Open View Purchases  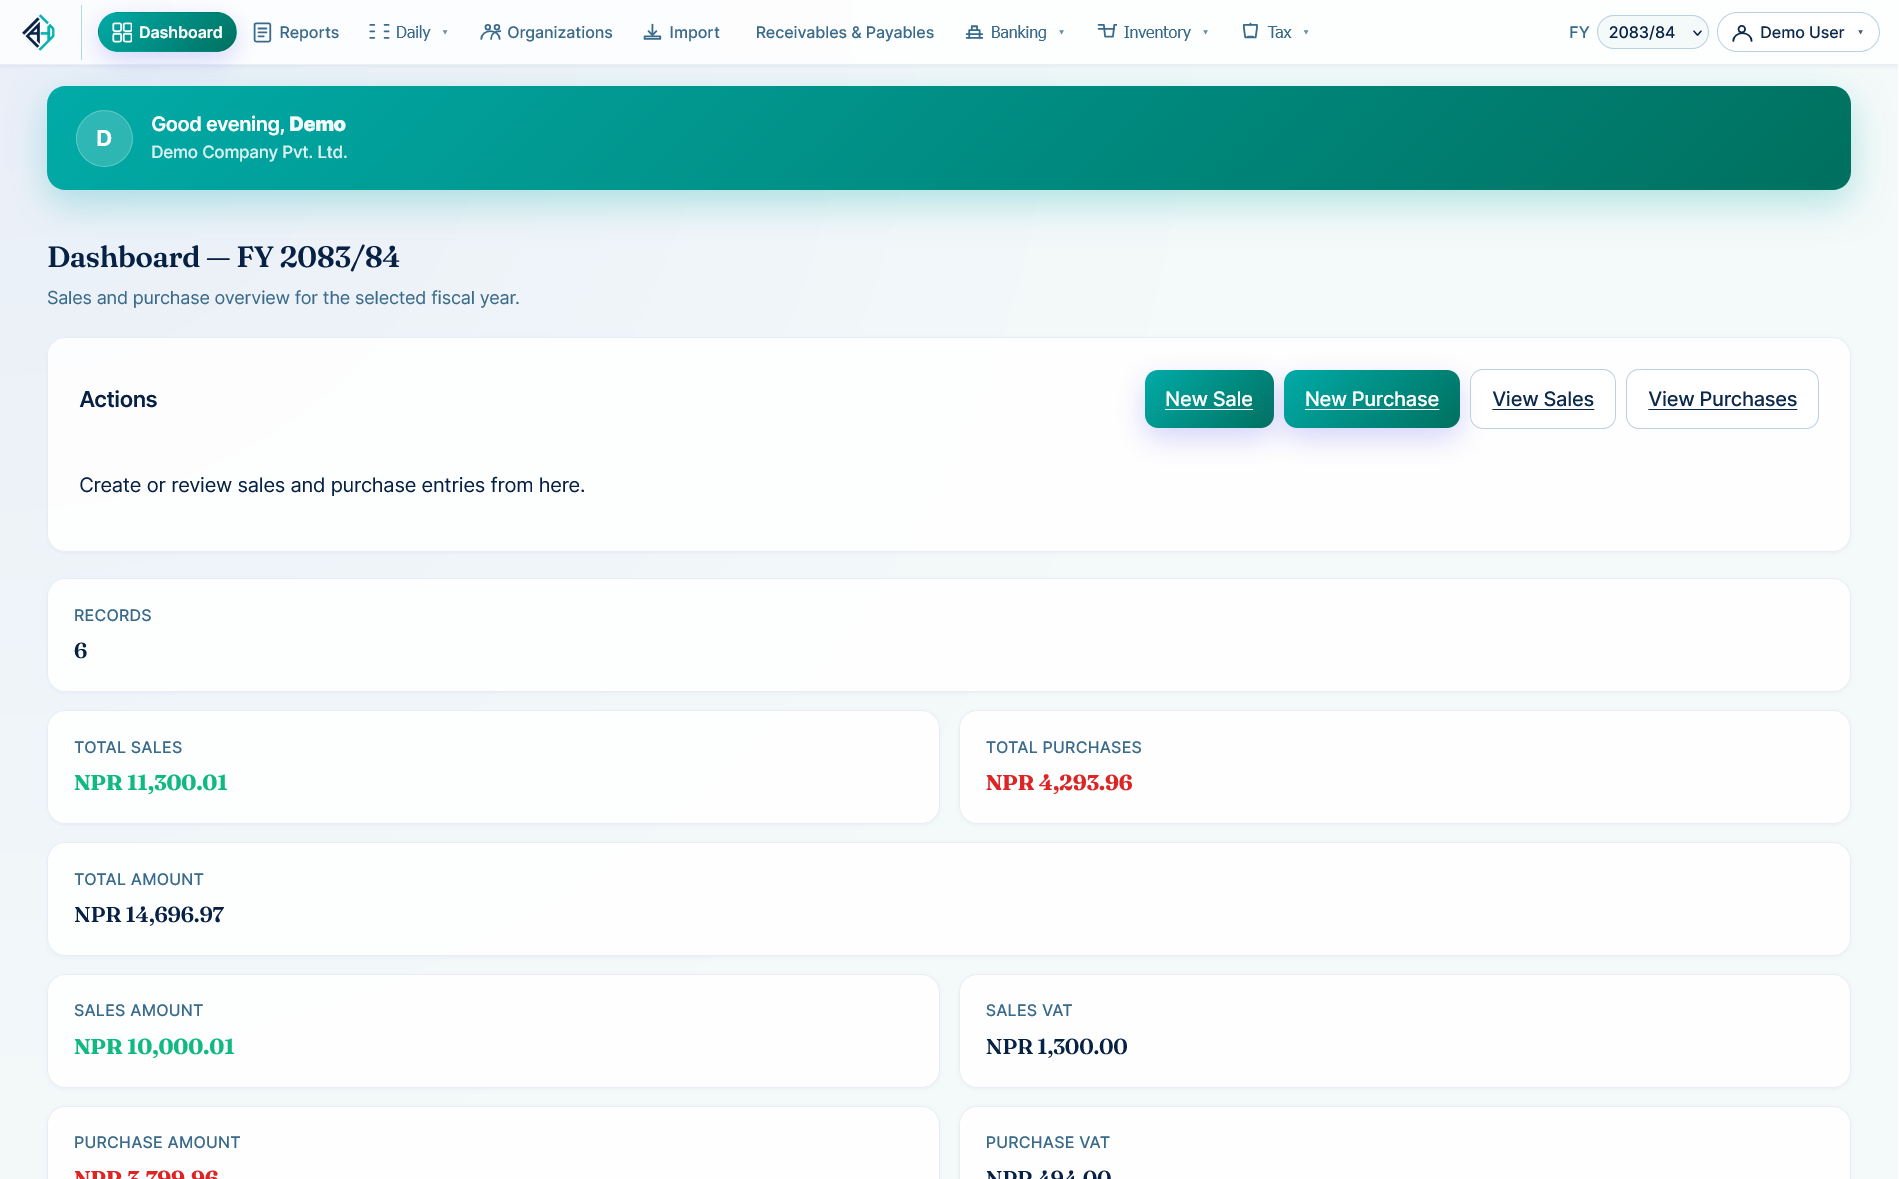click(x=1721, y=399)
